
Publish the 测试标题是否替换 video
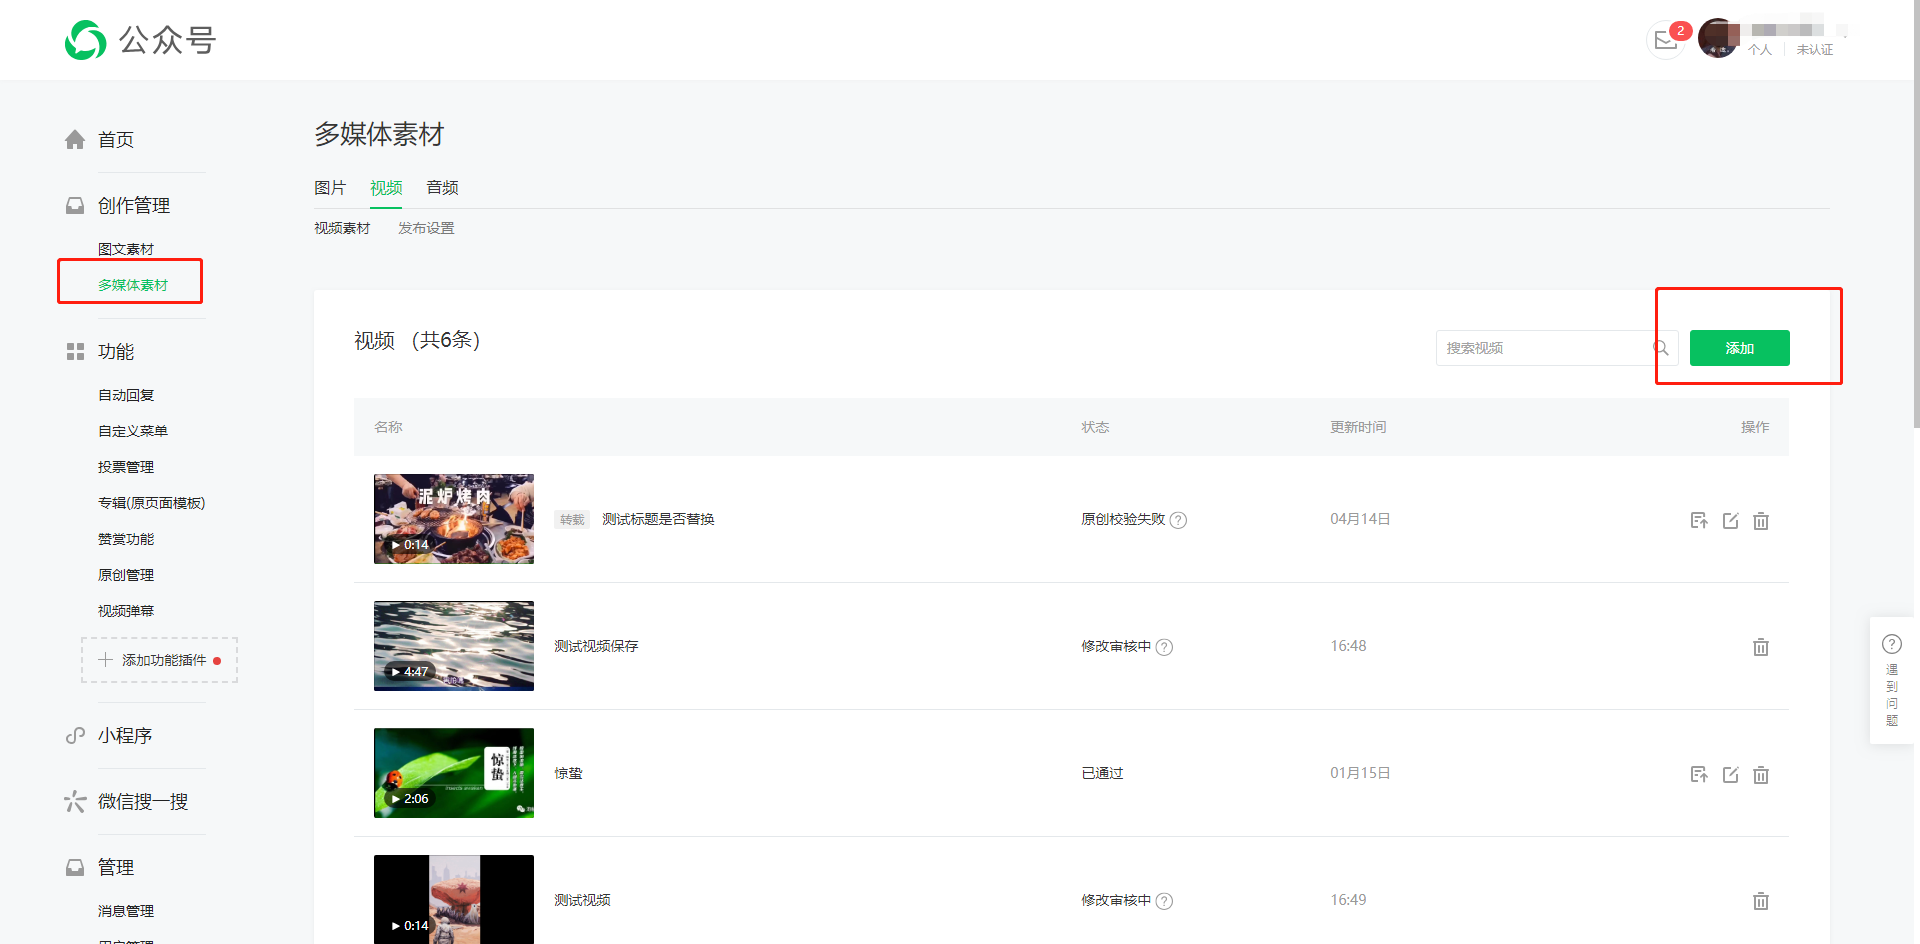click(x=1699, y=520)
